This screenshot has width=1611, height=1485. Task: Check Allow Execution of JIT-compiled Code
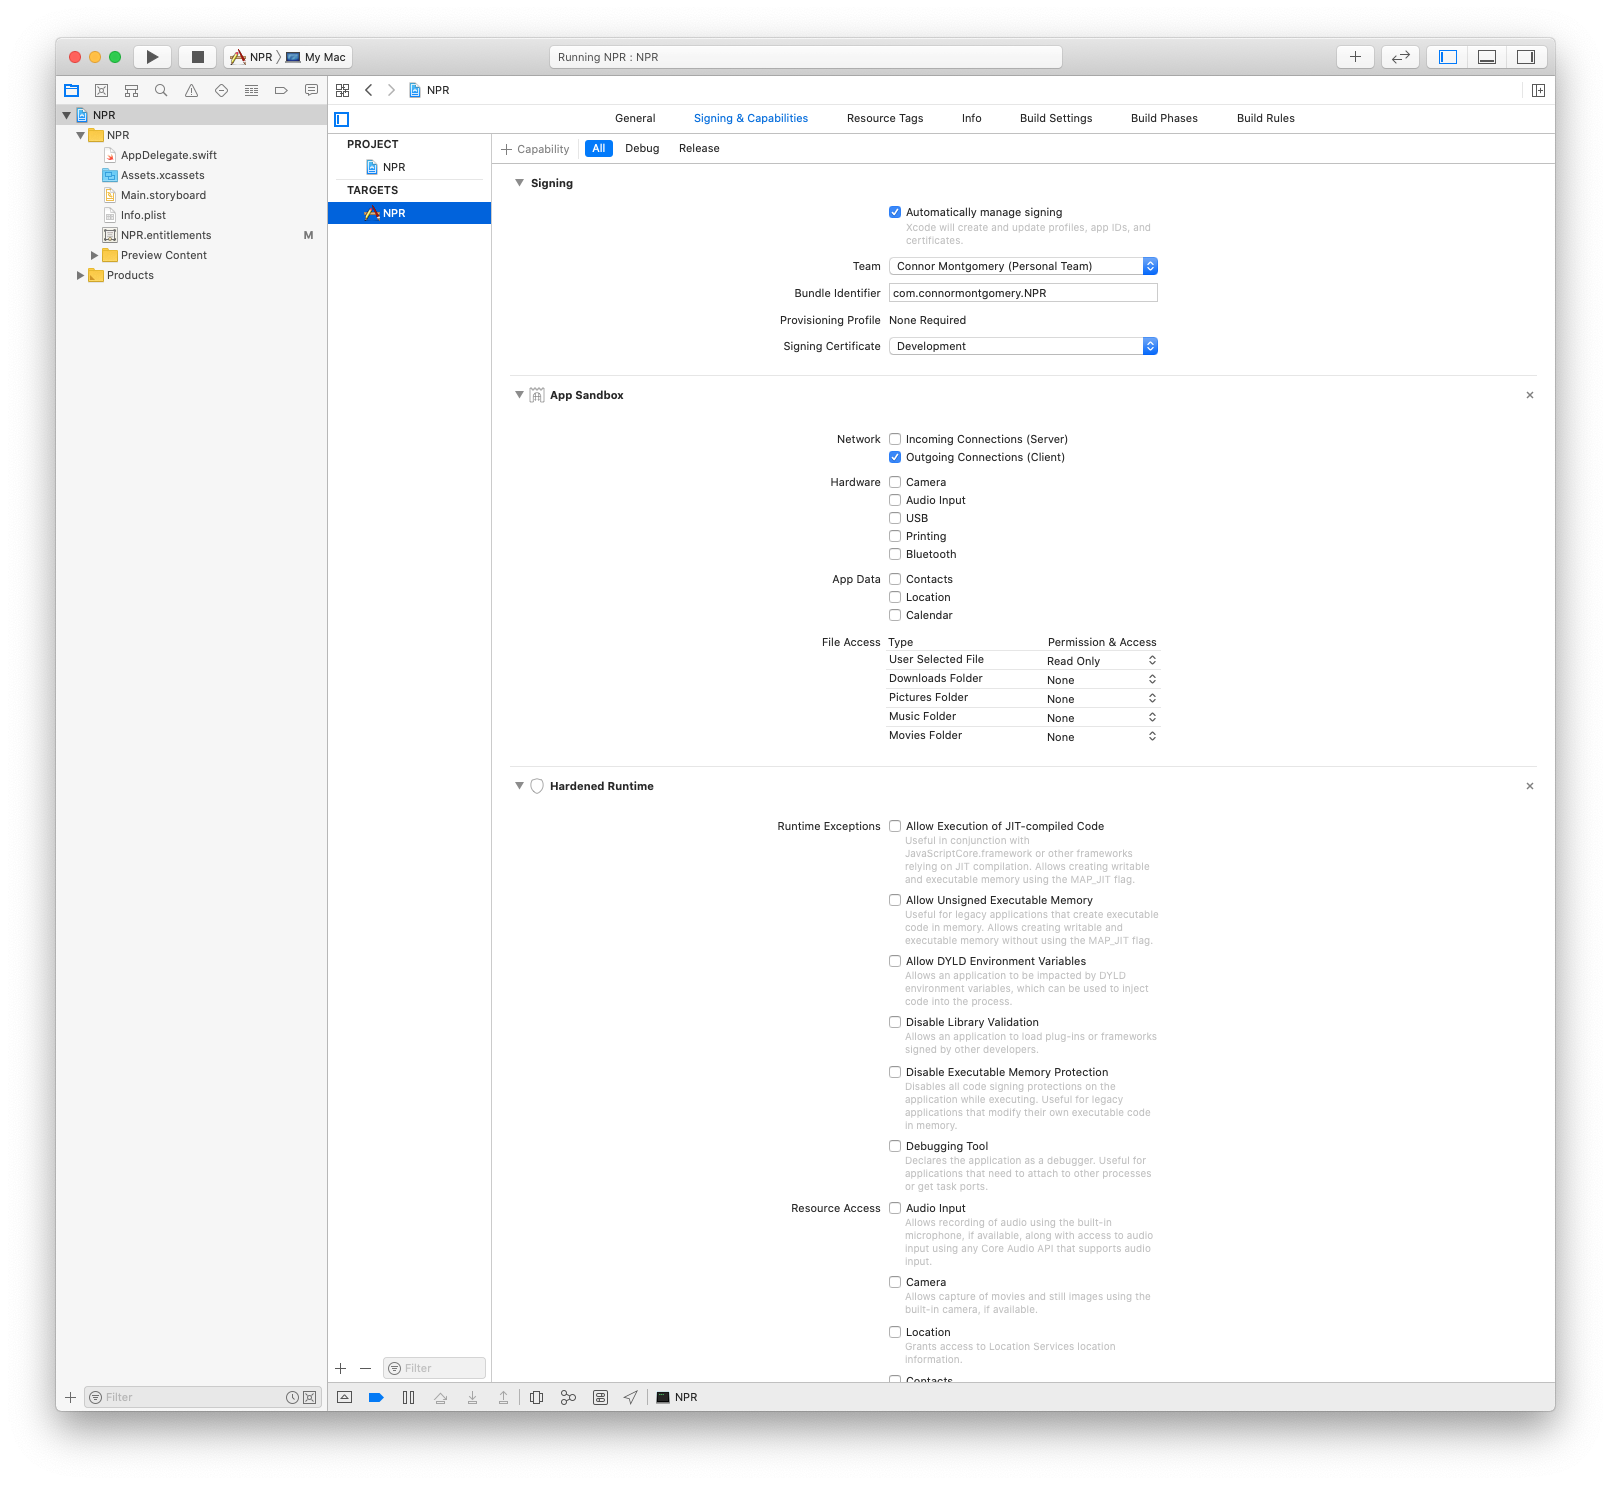pos(895,826)
